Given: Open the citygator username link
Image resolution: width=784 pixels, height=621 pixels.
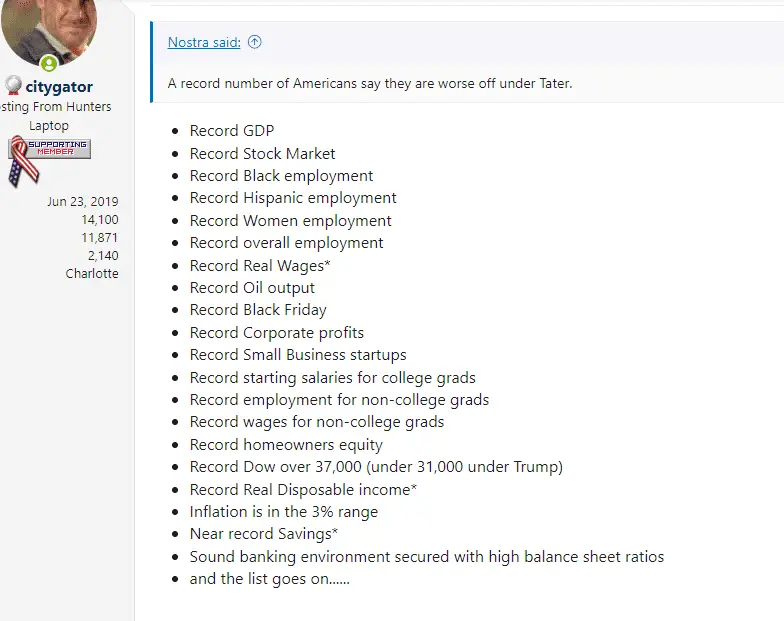Looking at the screenshot, I should click(x=59, y=87).
